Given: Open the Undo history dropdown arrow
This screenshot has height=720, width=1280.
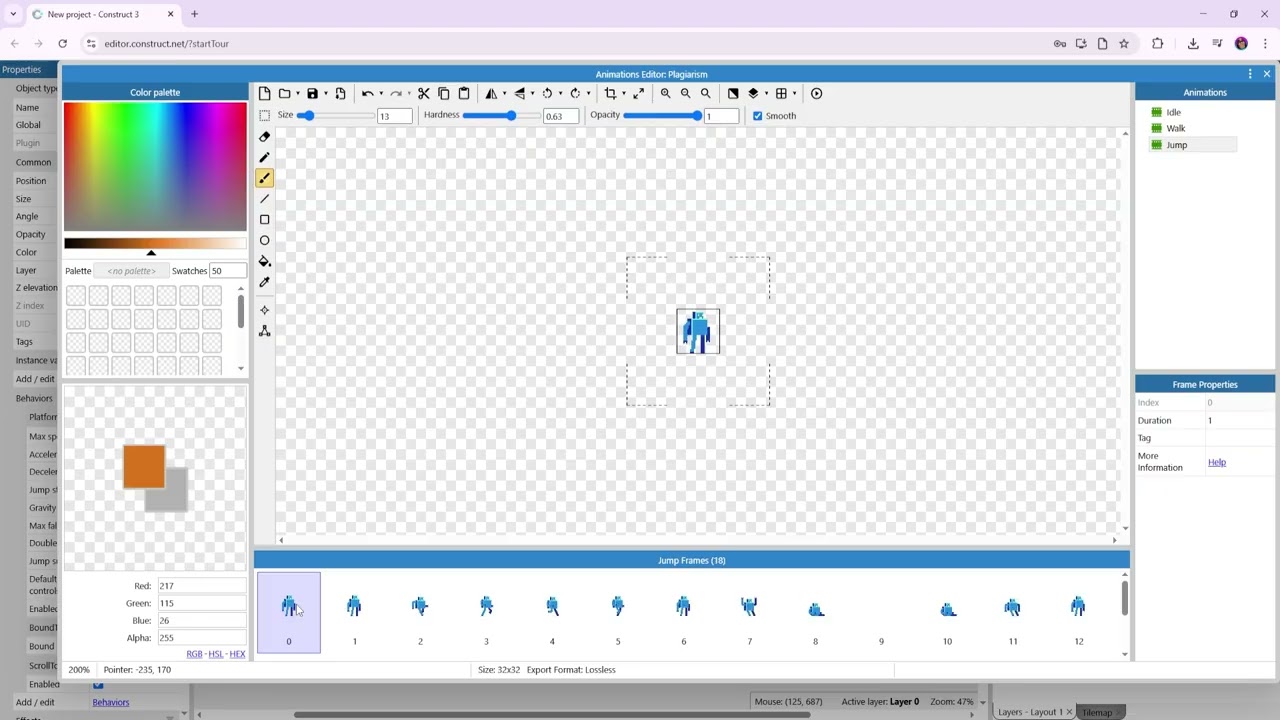Looking at the screenshot, I should tap(380, 93).
